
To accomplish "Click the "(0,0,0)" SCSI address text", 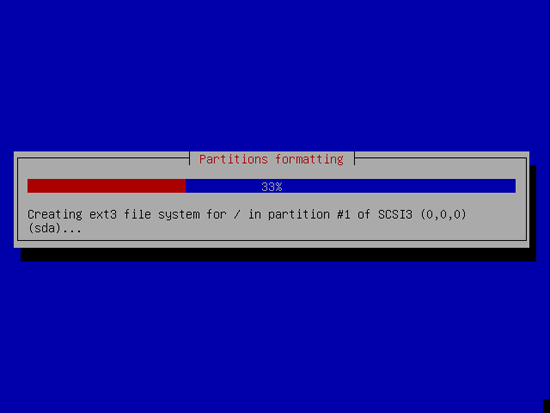I will [443, 214].
